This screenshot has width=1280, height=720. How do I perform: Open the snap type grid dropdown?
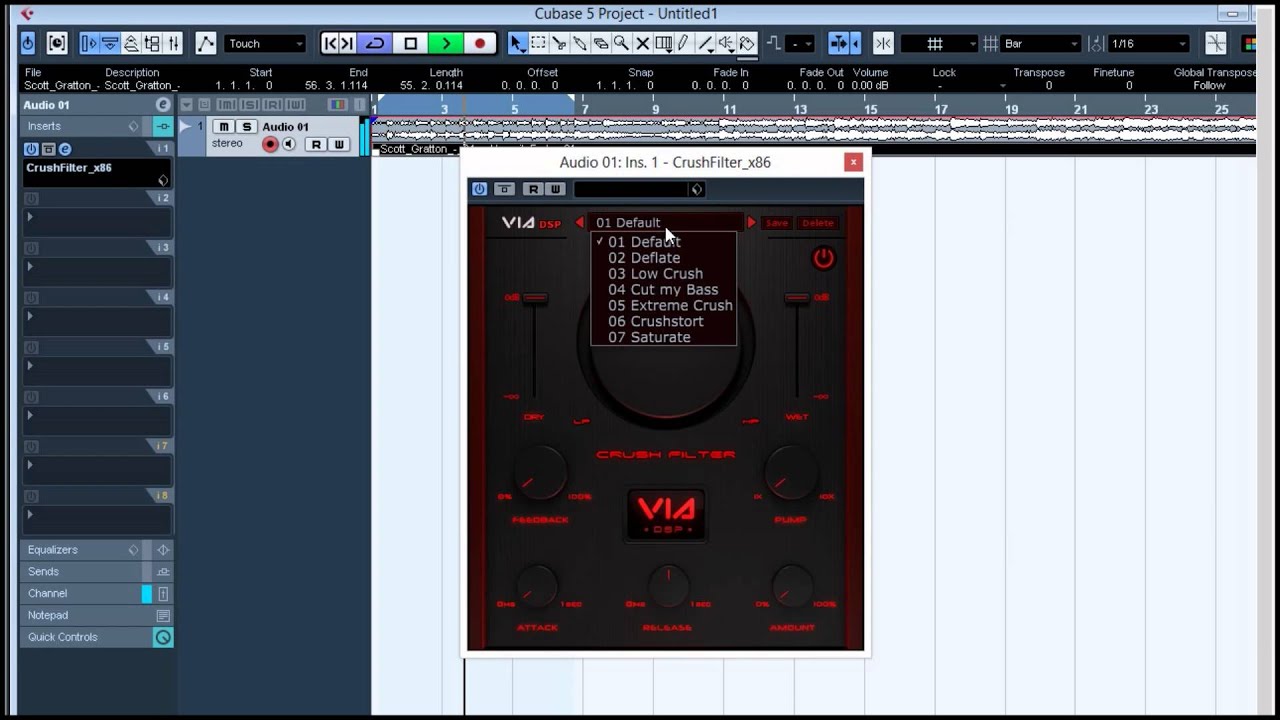pyautogui.click(x=939, y=44)
